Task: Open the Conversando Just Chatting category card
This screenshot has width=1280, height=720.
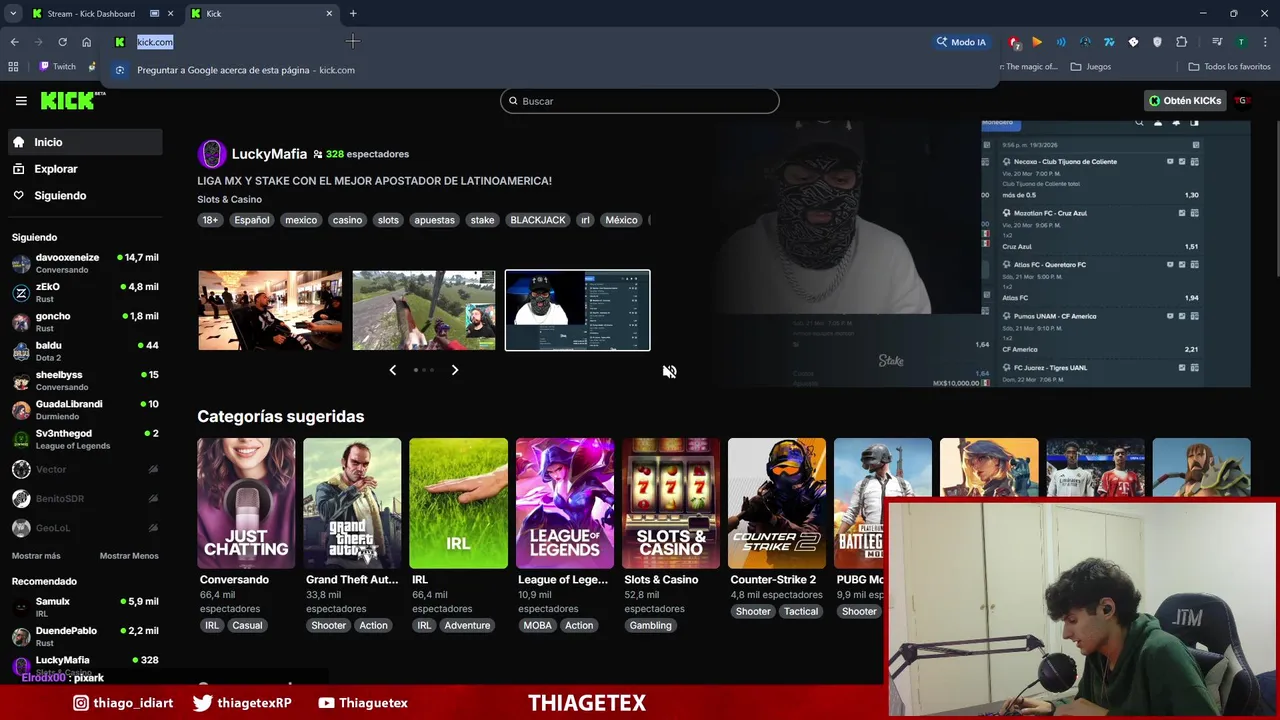Action: coord(246,503)
